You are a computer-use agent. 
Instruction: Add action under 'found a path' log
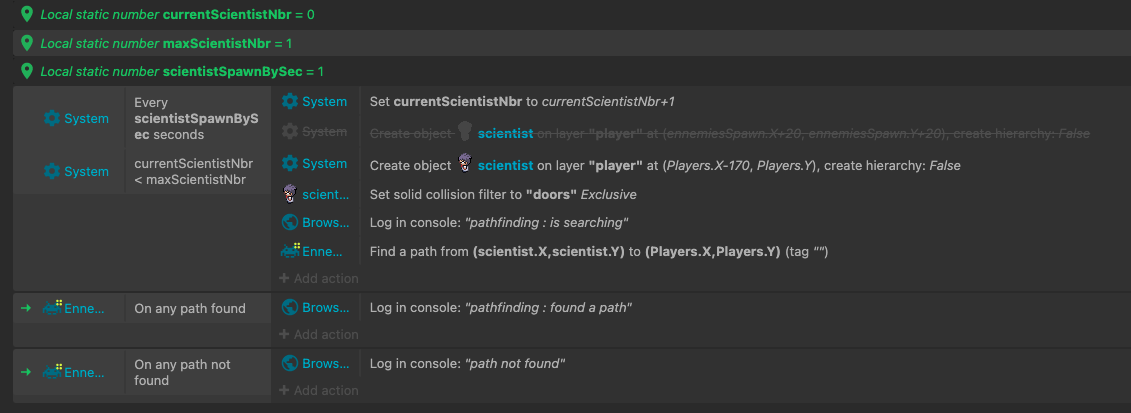click(x=318, y=334)
